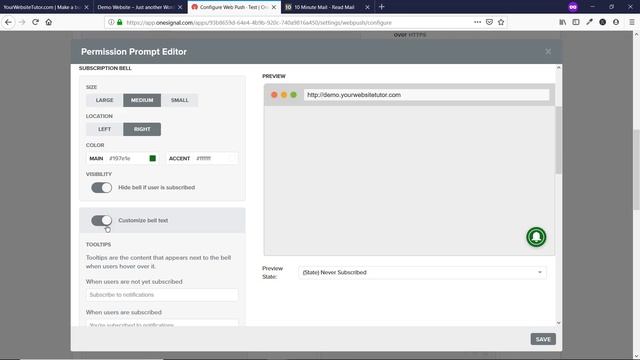
Task: Close the 10 Minute Mail tab
Action: tap(367, 7)
